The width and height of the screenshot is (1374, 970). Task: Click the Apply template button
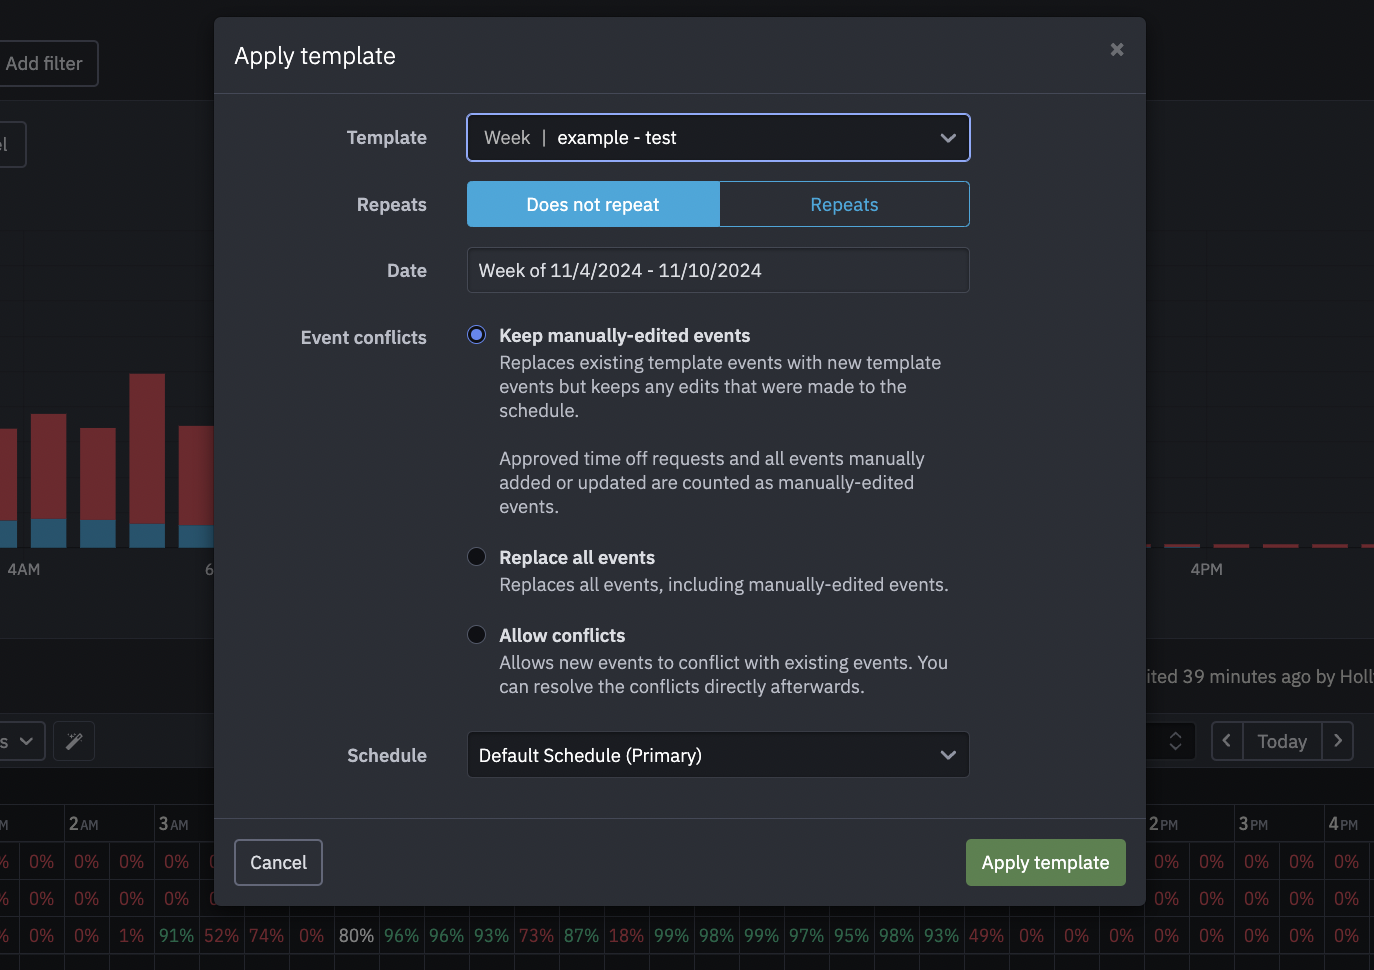pos(1045,862)
